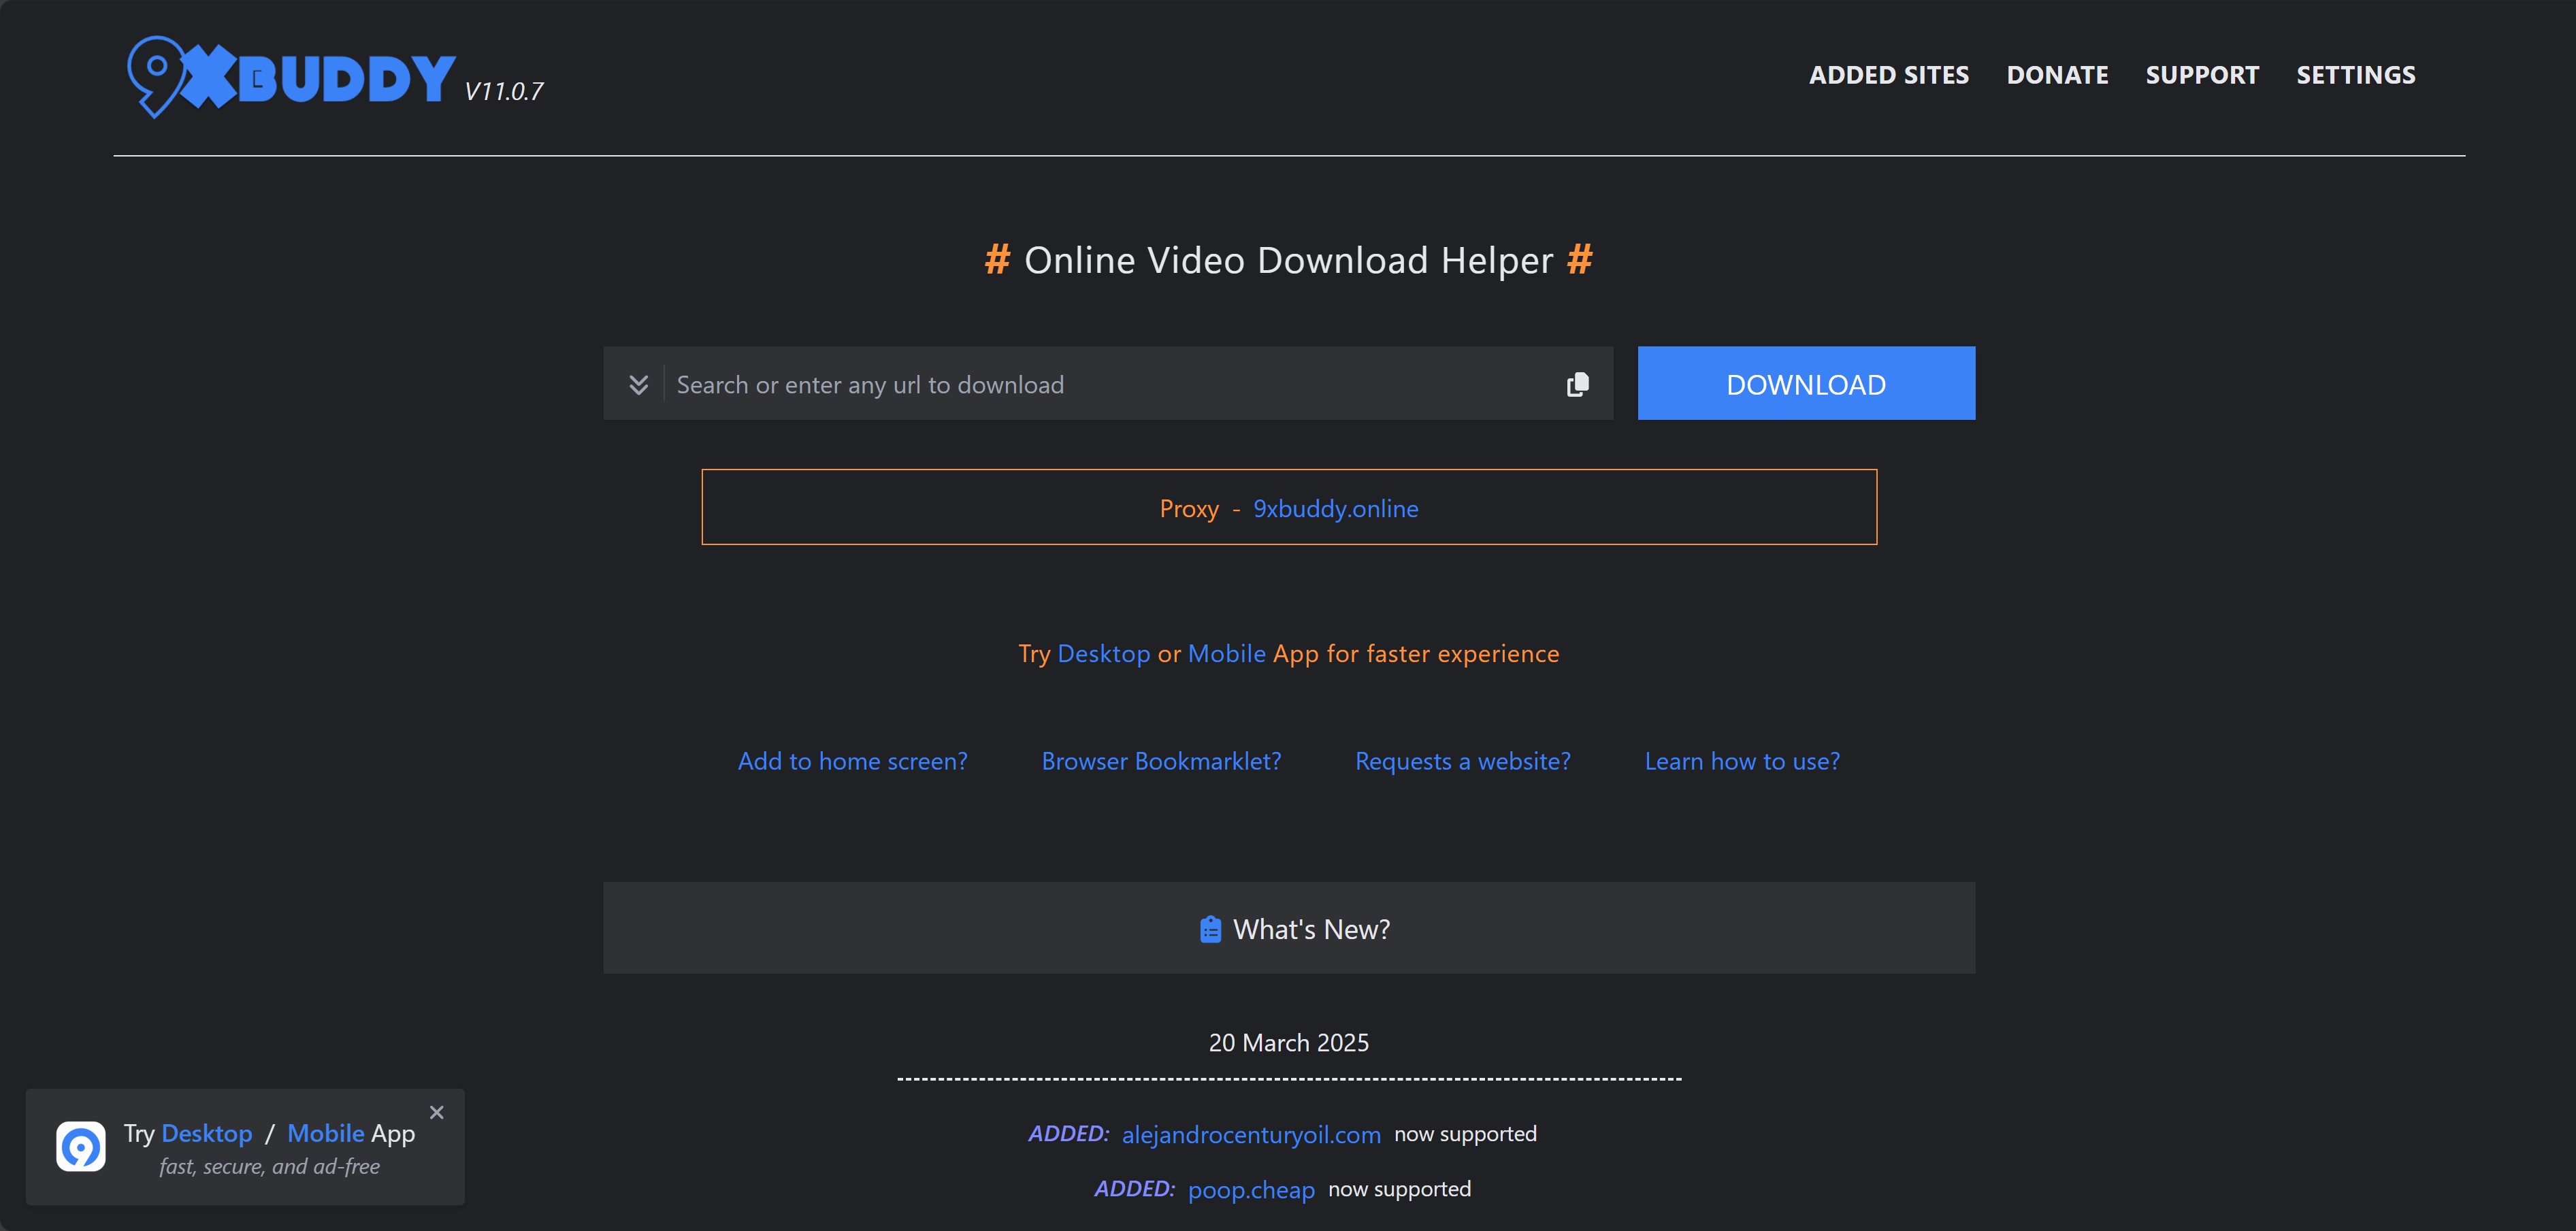Viewport: 2576px width, 1231px height.
Task: Open the Mobile link in the orange promo line
Action: click(1226, 654)
